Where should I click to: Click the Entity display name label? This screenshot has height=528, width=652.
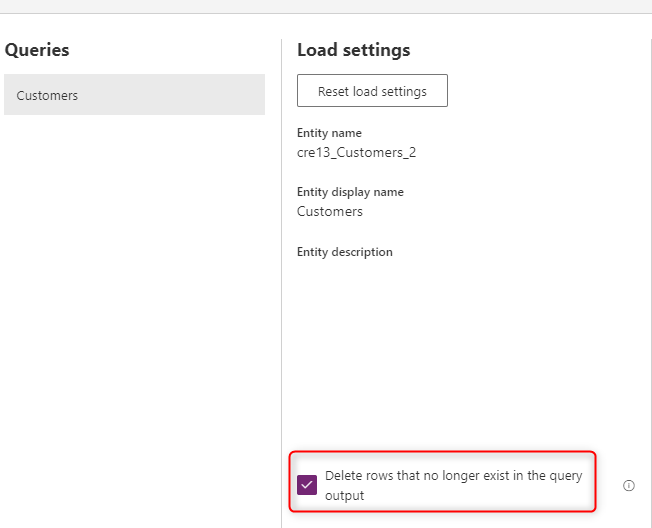[350, 192]
